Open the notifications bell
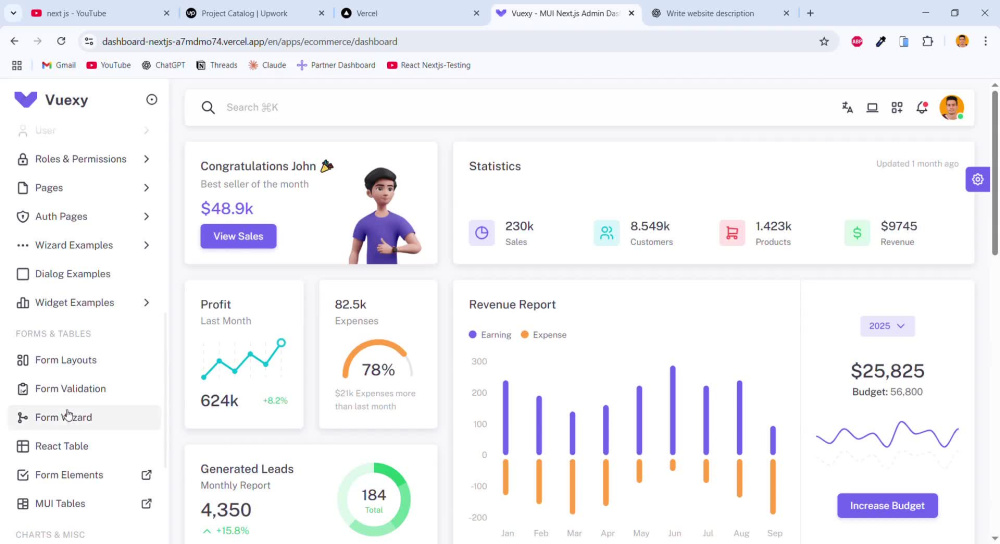The width and height of the screenshot is (1000, 544). click(922, 108)
